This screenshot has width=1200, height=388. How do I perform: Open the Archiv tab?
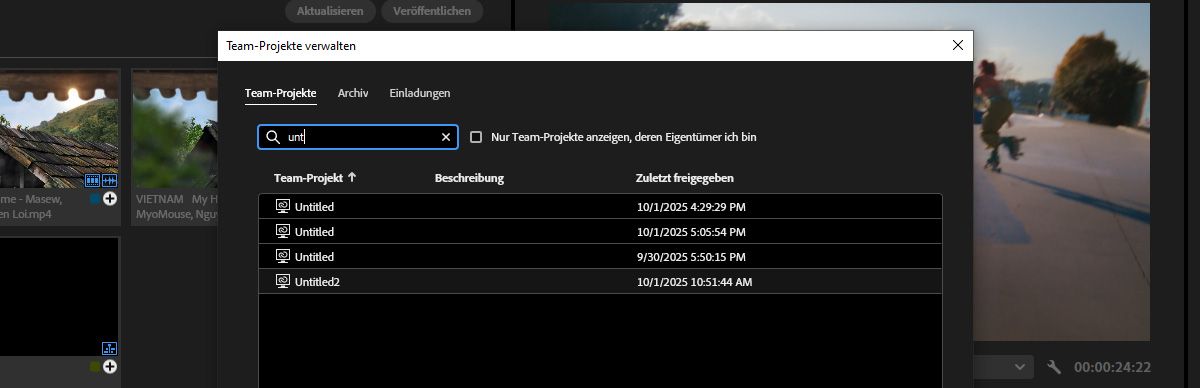(353, 93)
